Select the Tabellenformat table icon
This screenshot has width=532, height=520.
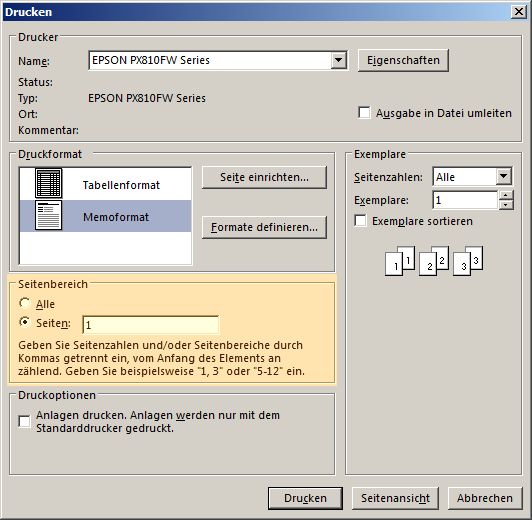pyautogui.click(x=49, y=184)
